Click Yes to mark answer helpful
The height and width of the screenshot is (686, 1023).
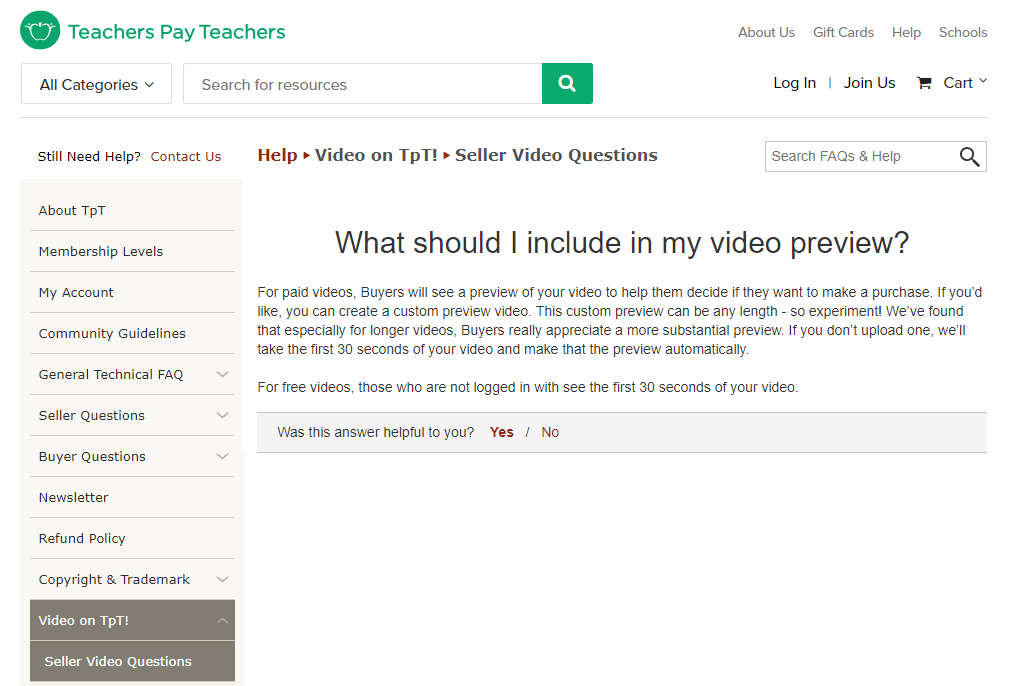pyautogui.click(x=501, y=432)
